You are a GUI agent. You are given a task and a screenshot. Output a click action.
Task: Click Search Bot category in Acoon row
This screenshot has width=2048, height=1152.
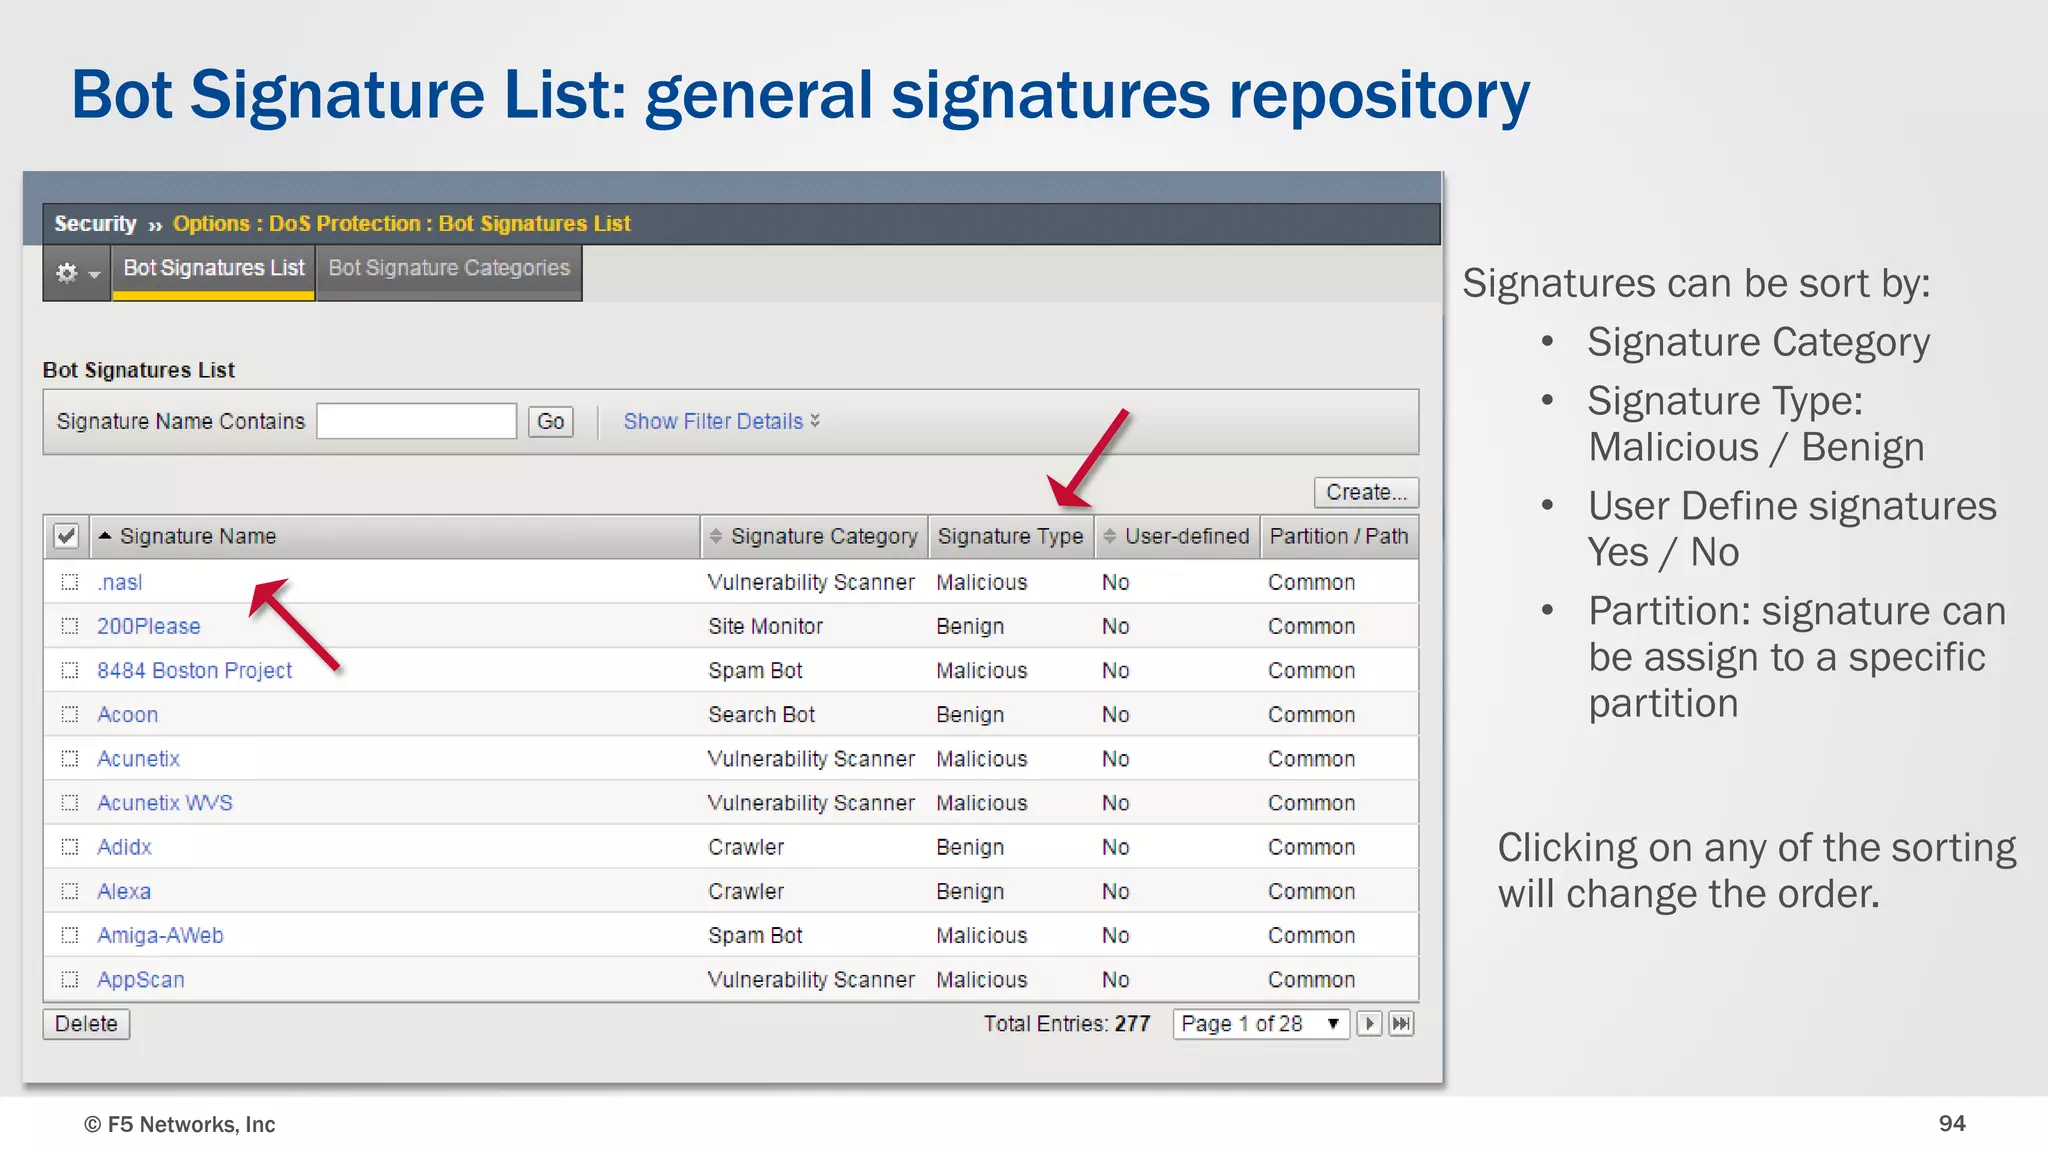click(x=762, y=715)
